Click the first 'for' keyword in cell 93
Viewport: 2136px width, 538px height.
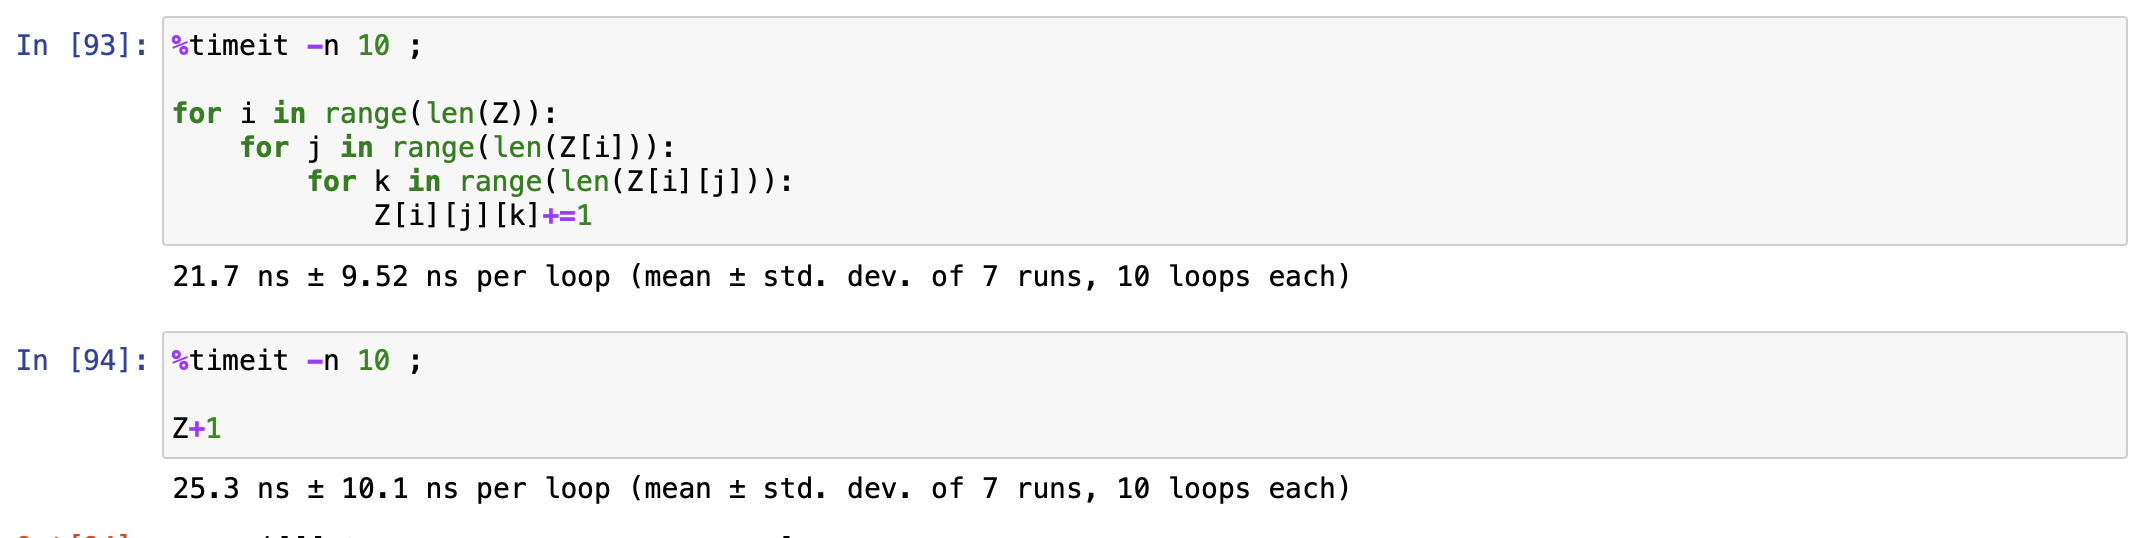pyautogui.click(x=197, y=113)
